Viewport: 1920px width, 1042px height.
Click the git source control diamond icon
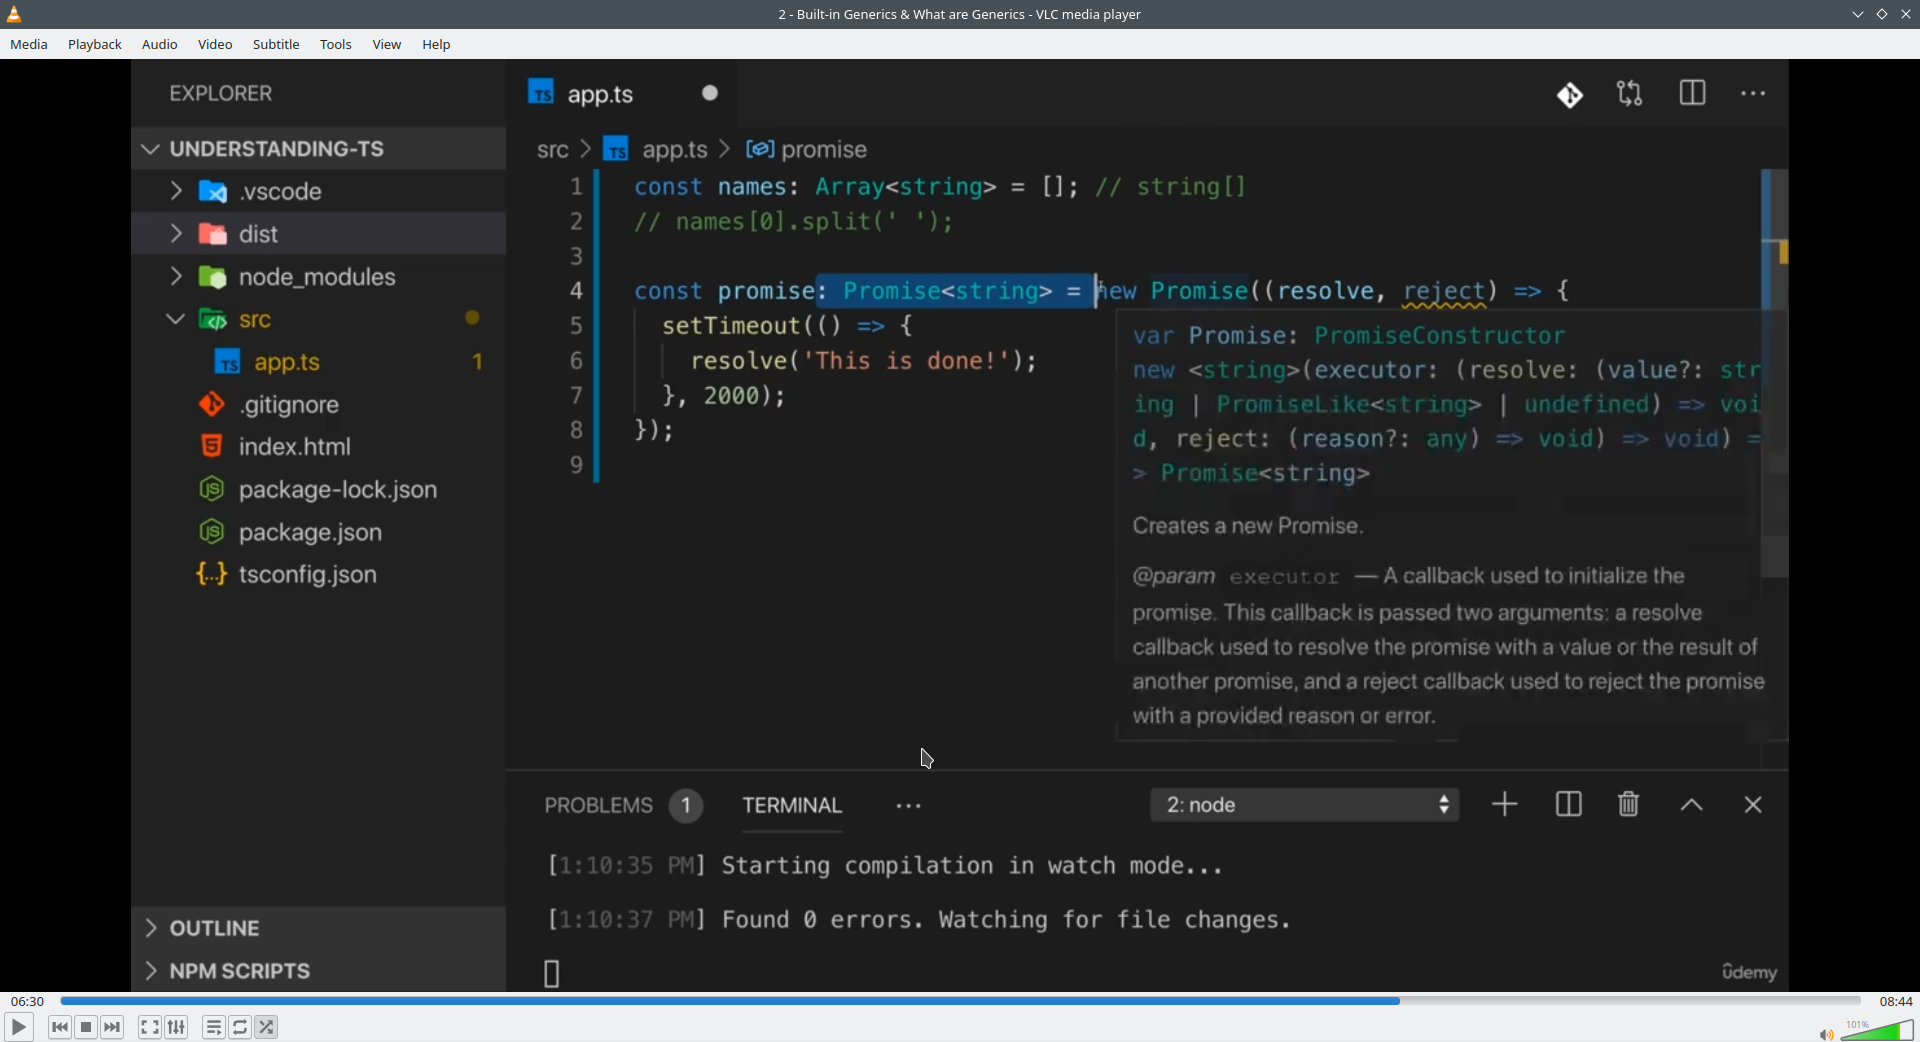click(x=1570, y=95)
